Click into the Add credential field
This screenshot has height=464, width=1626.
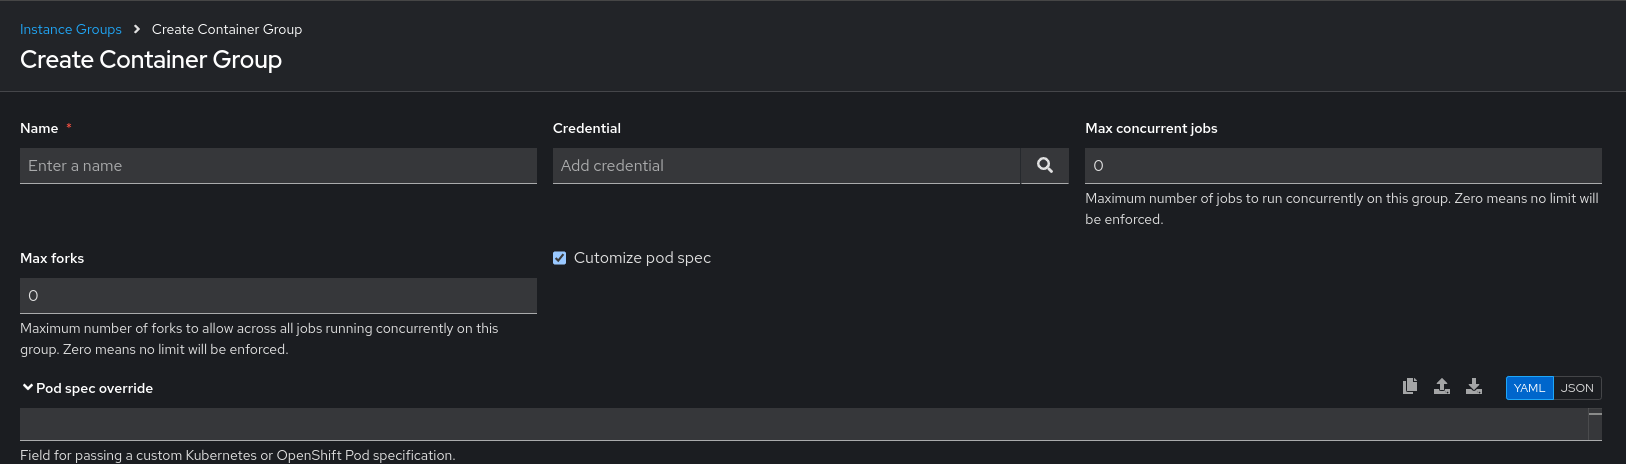[x=786, y=166]
